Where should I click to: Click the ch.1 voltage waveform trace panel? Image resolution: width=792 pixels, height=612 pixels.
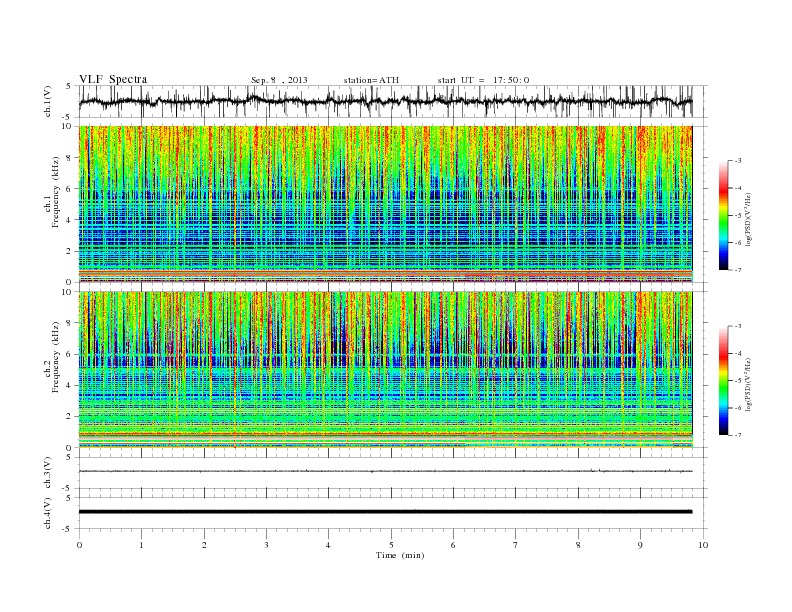[393, 101]
